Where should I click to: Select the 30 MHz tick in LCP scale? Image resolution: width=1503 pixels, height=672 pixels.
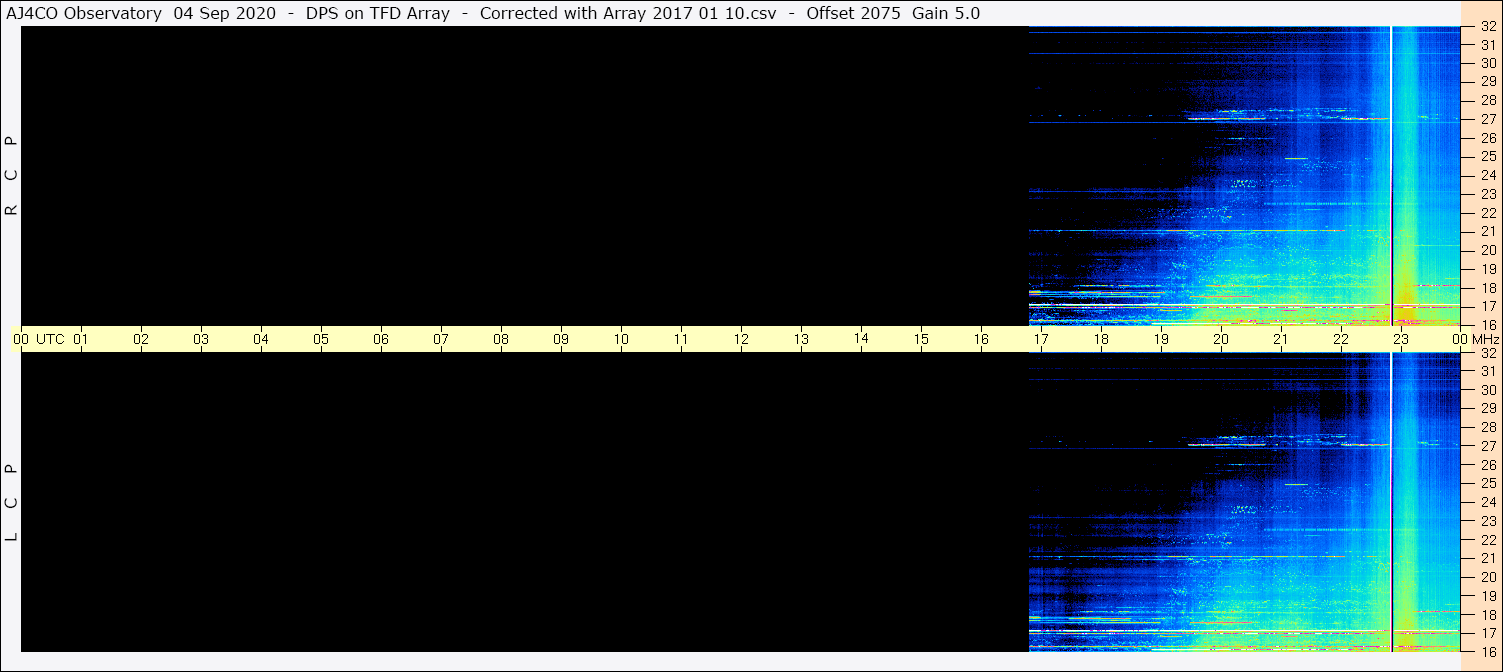[1487, 390]
